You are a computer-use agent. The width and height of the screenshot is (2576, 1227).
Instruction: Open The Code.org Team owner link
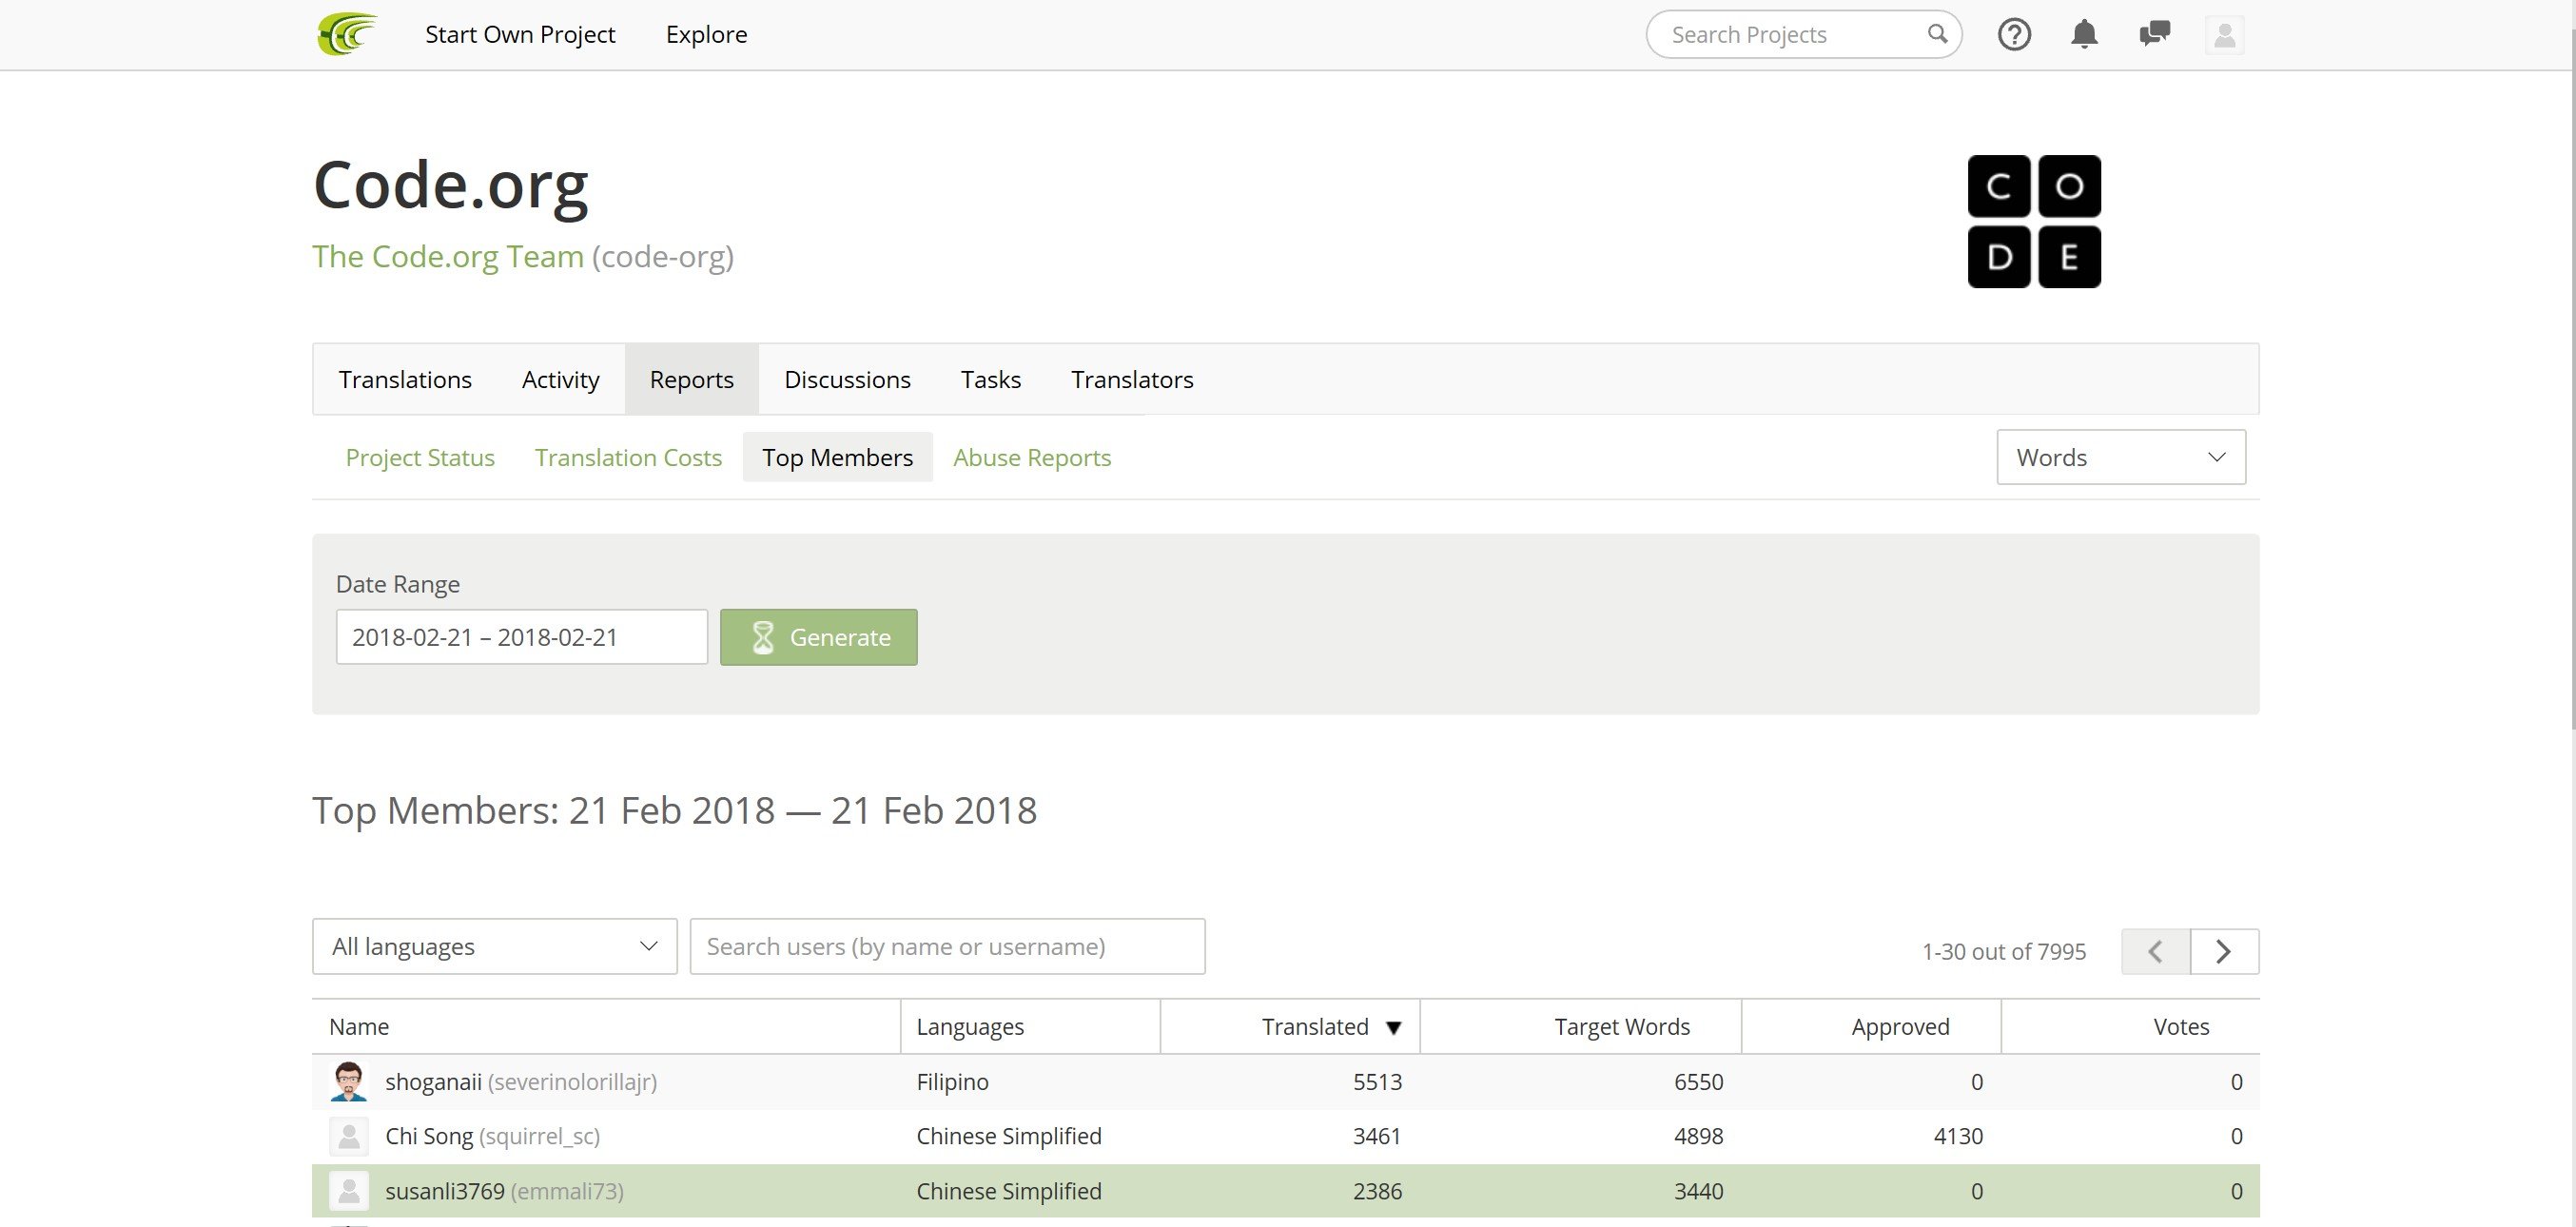448,256
